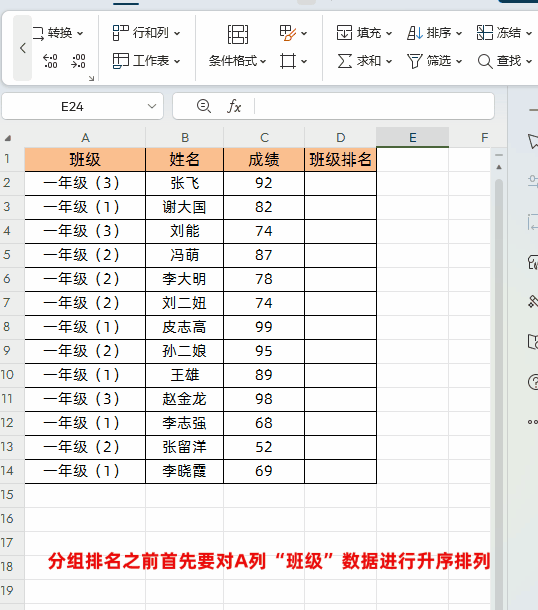The width and height of the screenshot is (538, 610).
Task: Click the 筛选 (Filter) button
Action: pos(434,61)
